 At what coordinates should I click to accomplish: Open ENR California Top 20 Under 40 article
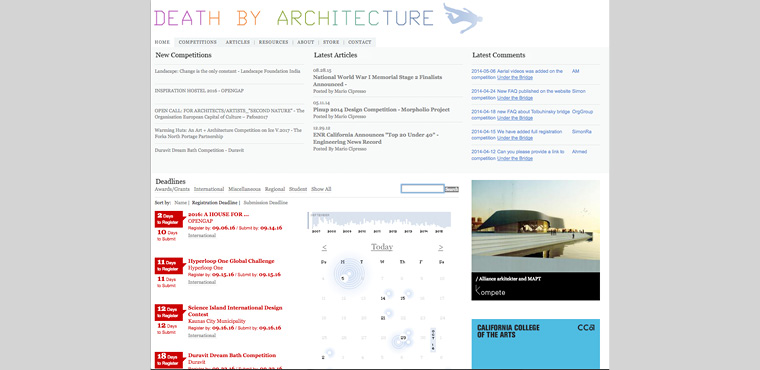pyautogui.click(x=376, y=138)
